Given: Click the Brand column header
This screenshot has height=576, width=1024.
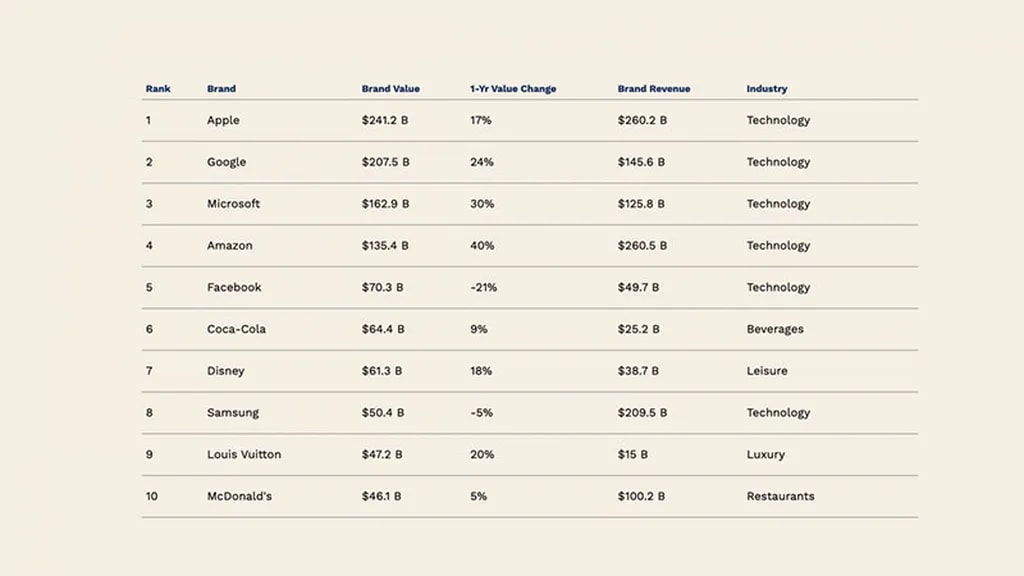Looking at the screenshot, I should (x=221, y=89).
